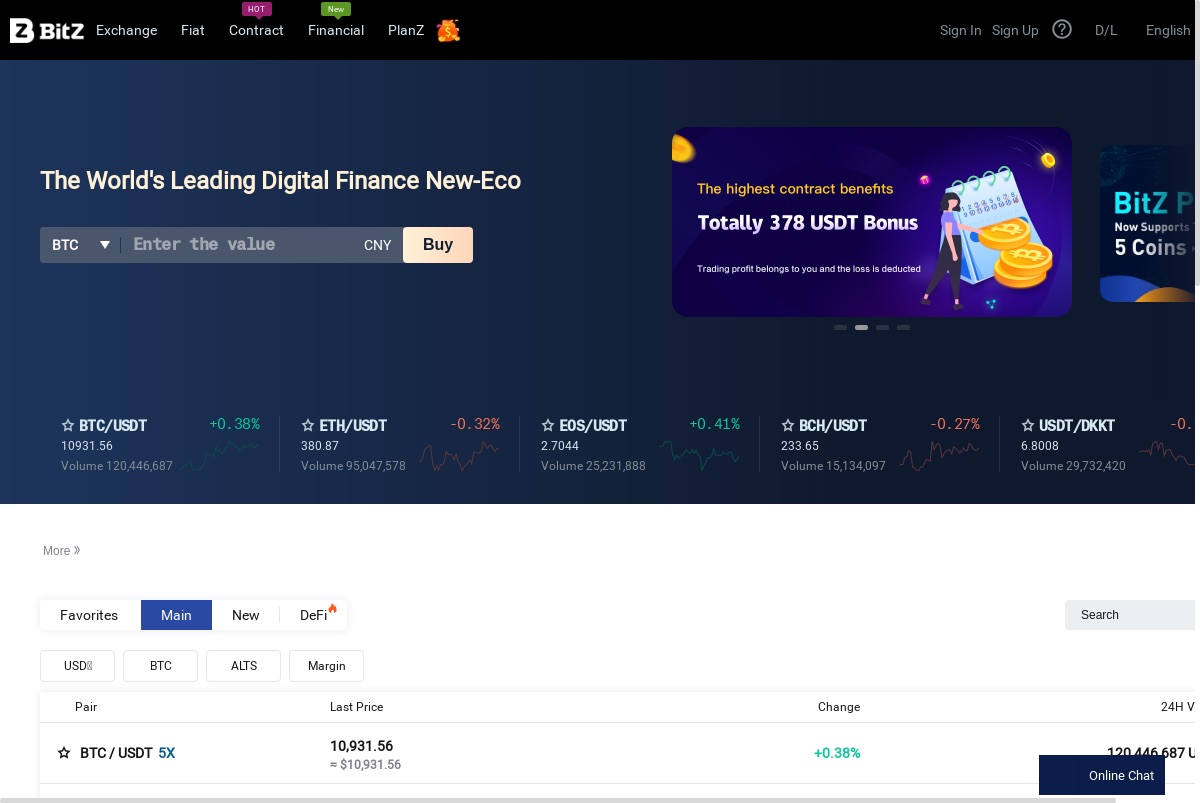Open the Contract menu
Image resolution: width=1200 pixels, height=803 pixels.
point(256,30)
